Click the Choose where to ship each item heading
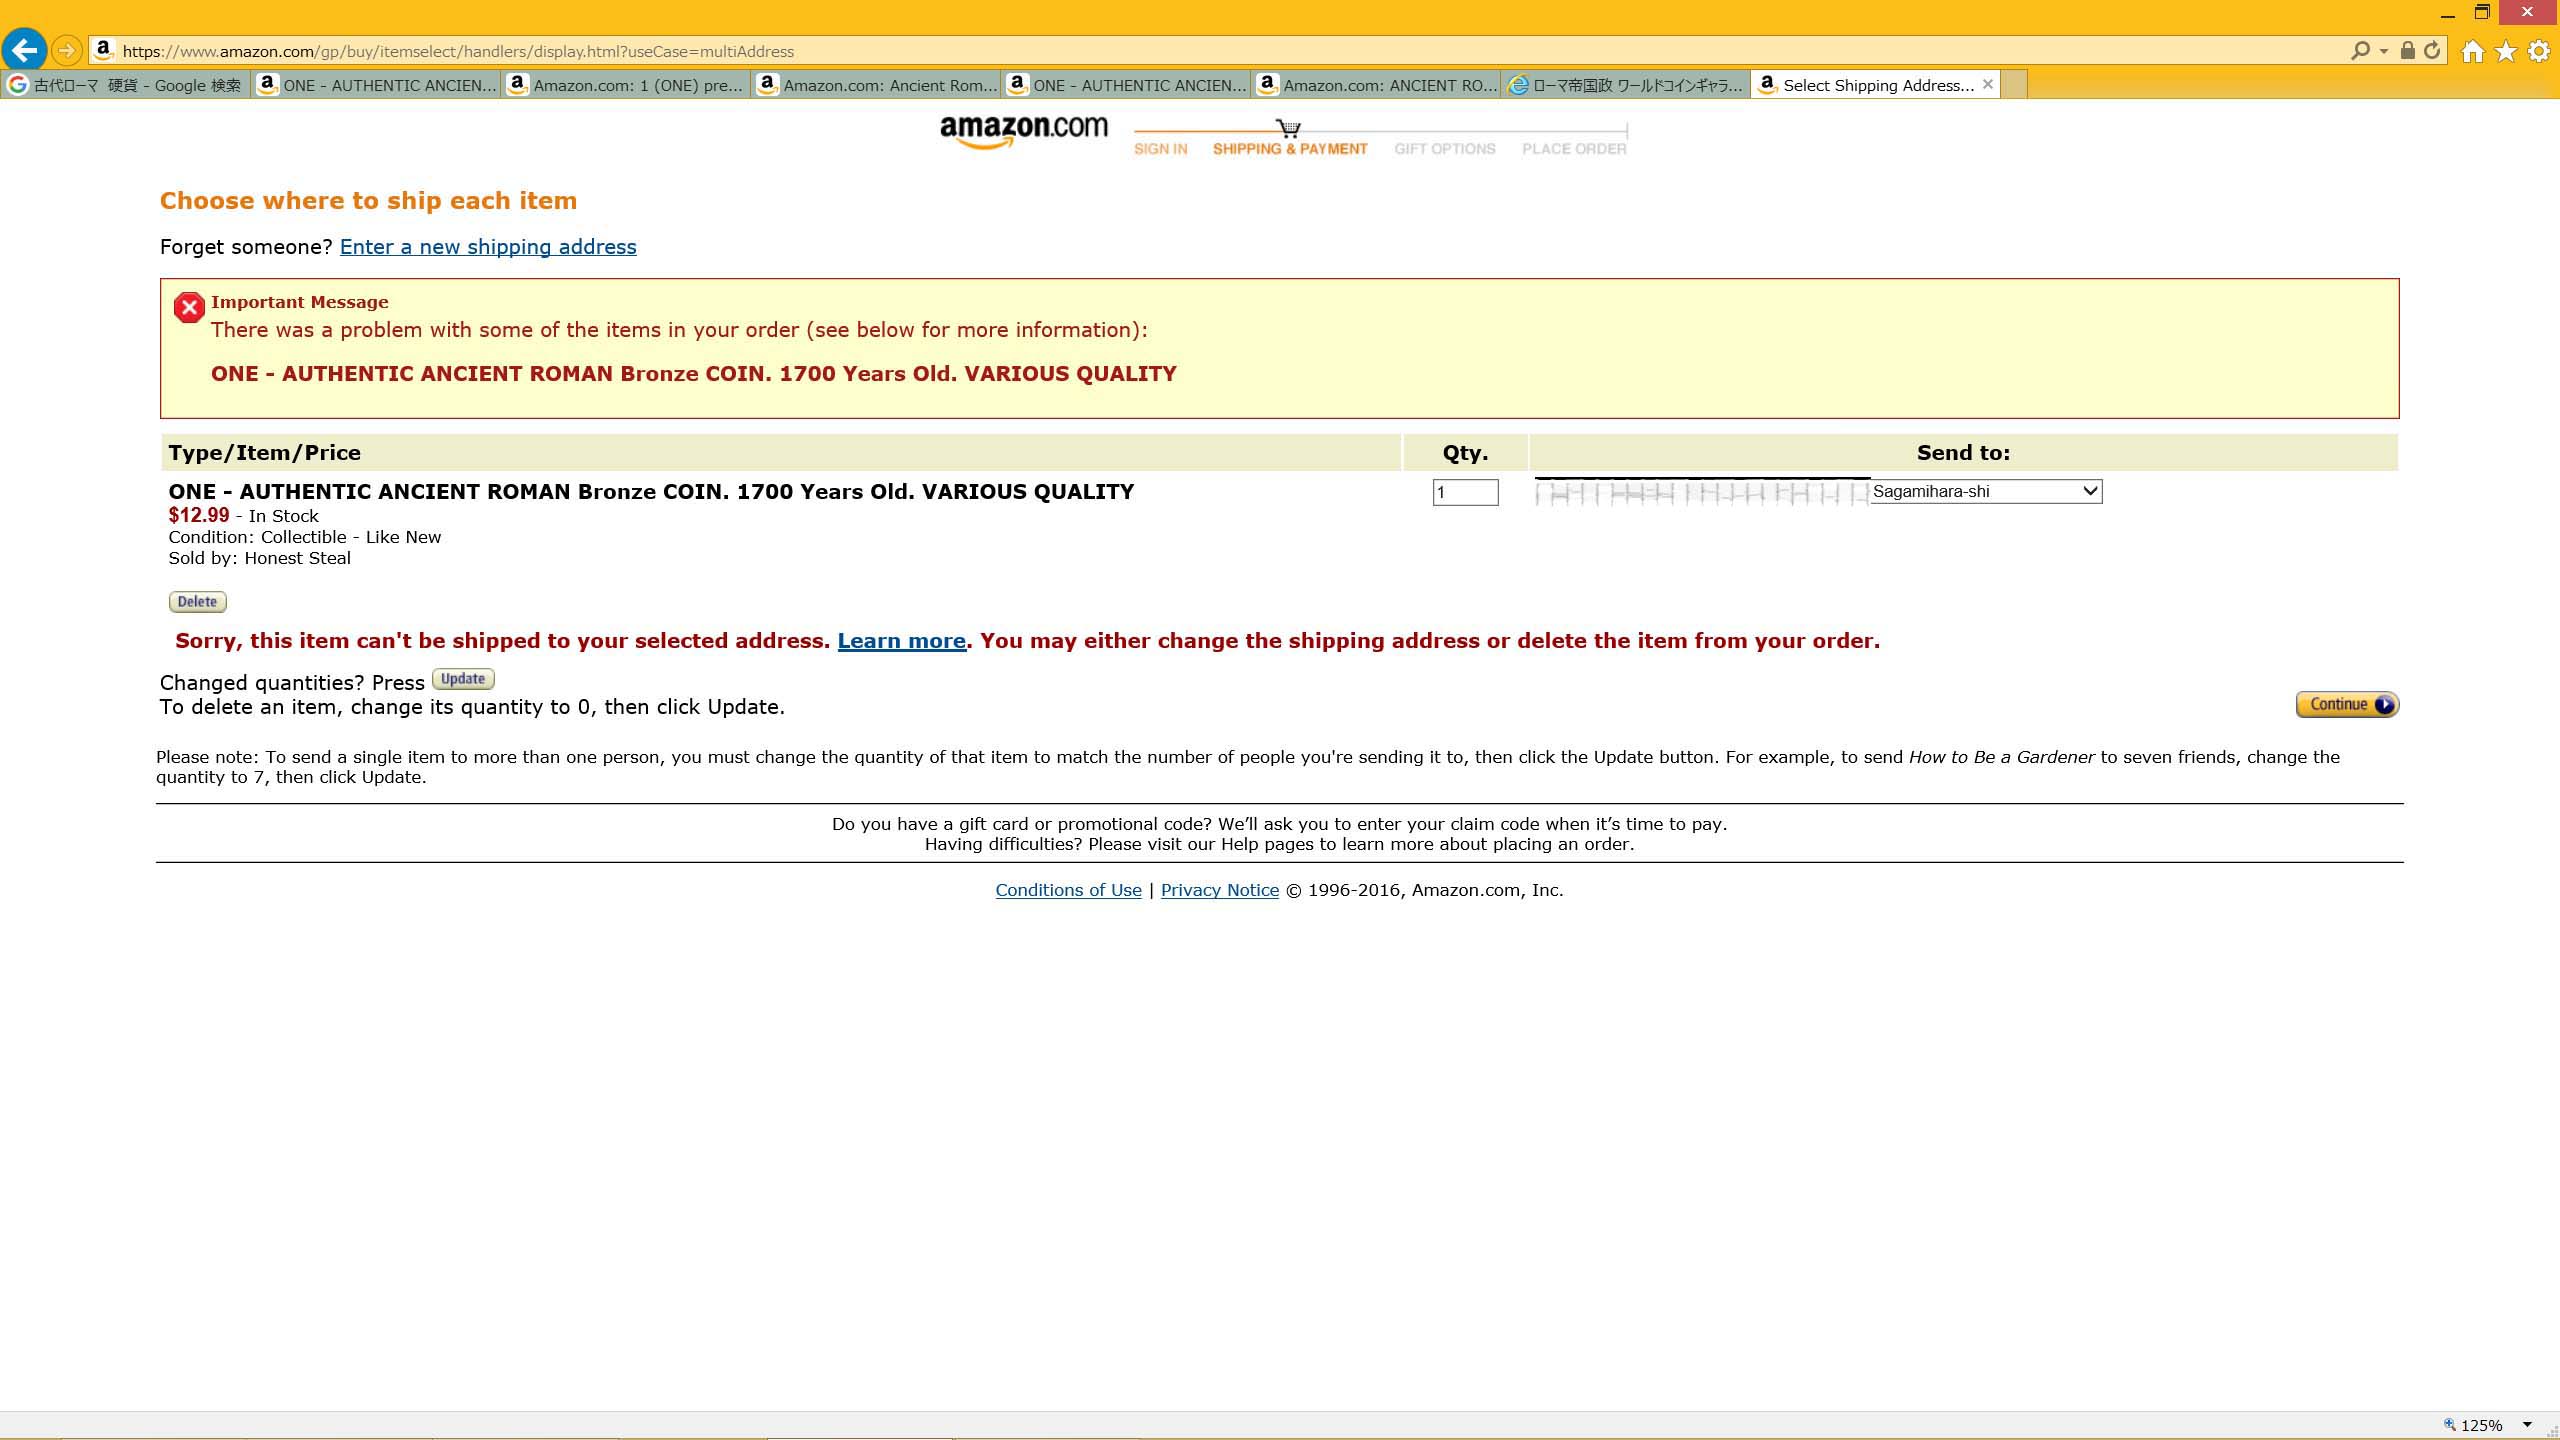 [368, 201]
